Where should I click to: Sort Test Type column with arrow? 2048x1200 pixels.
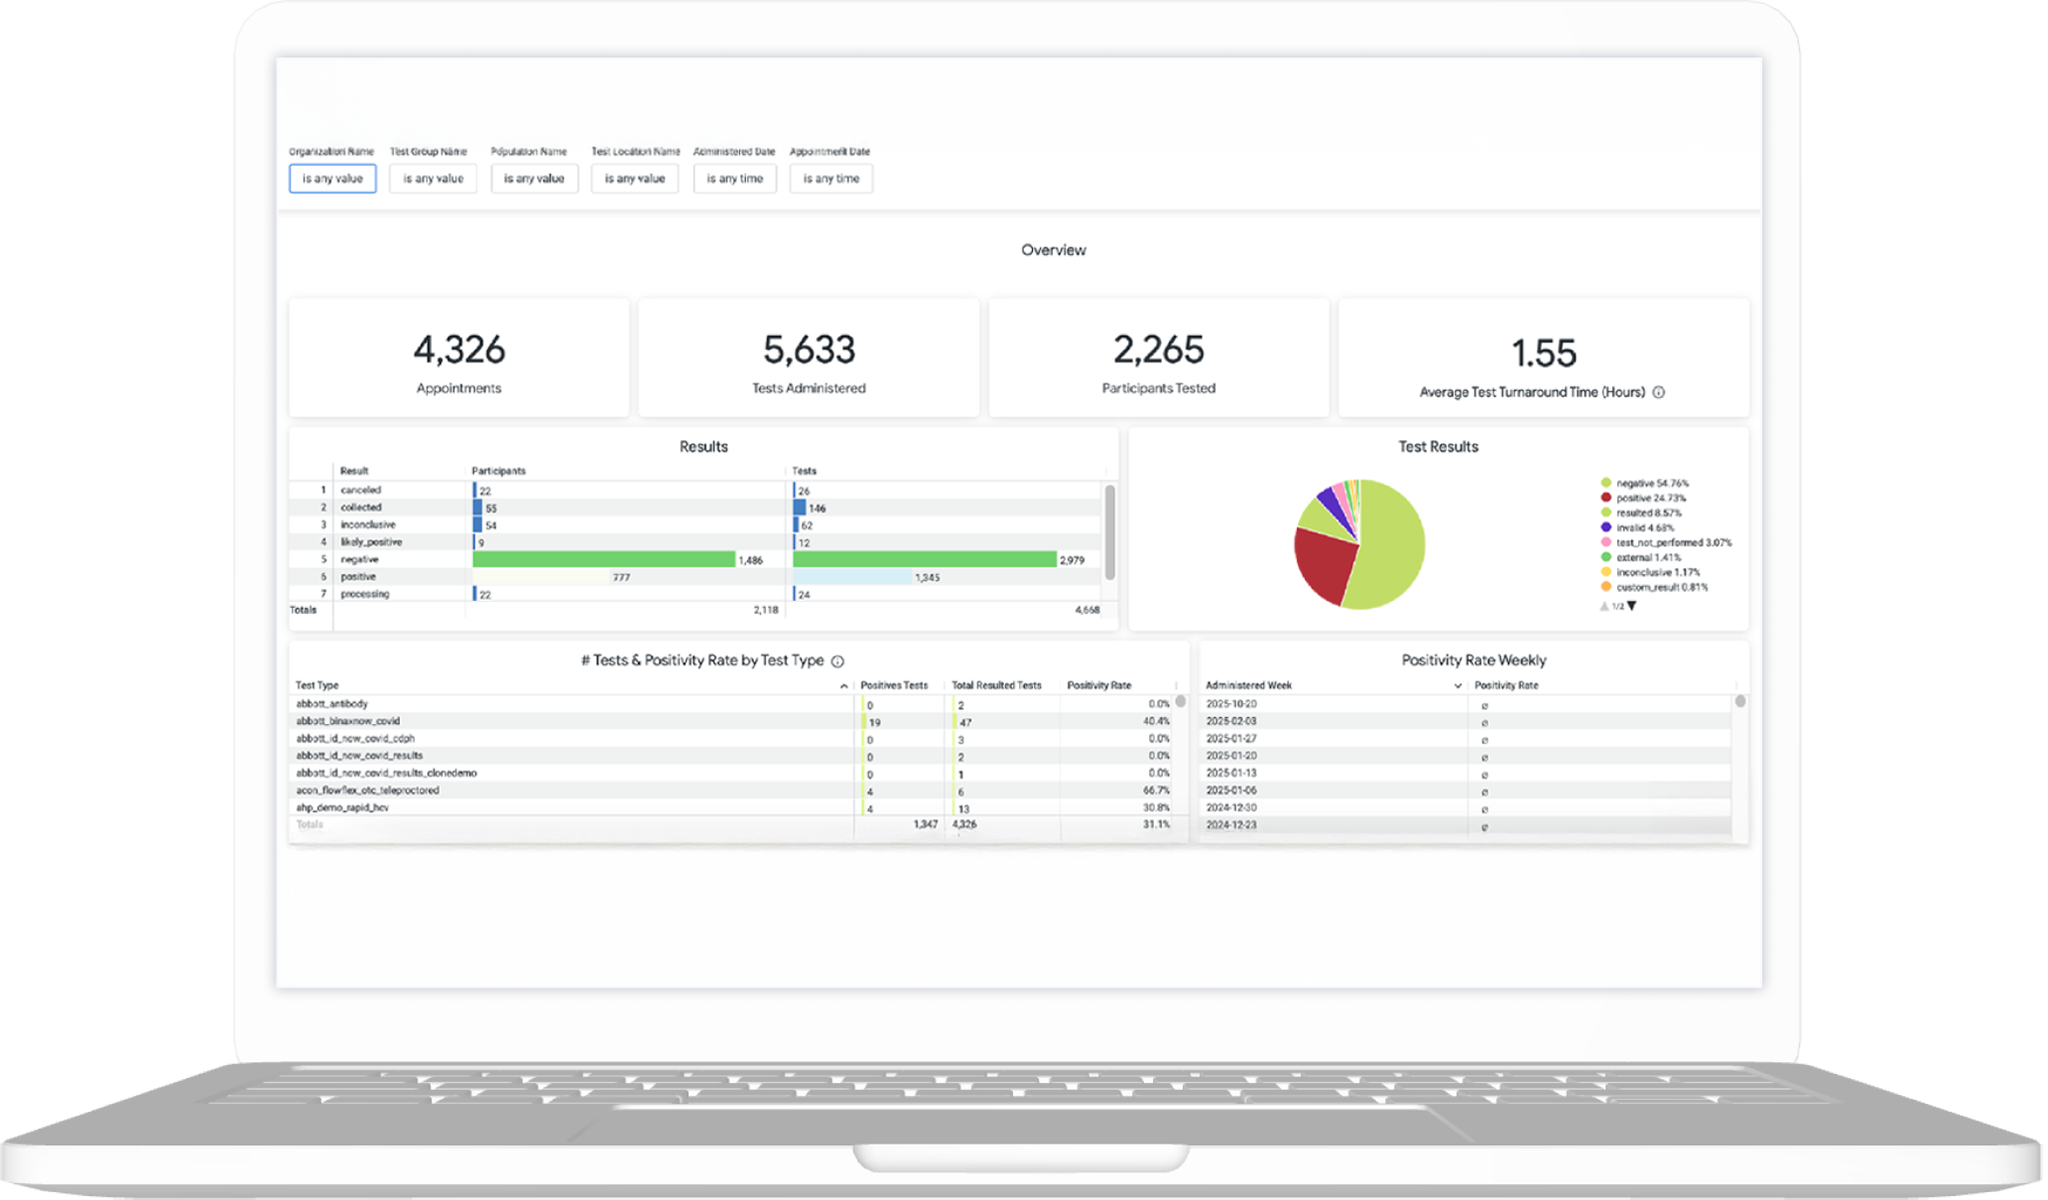click(x=844, y=686)
